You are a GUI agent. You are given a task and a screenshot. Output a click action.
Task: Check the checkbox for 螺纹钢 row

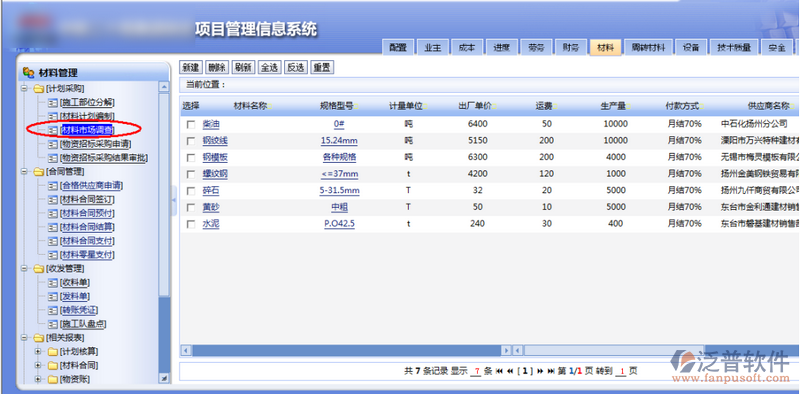[191, 174]
